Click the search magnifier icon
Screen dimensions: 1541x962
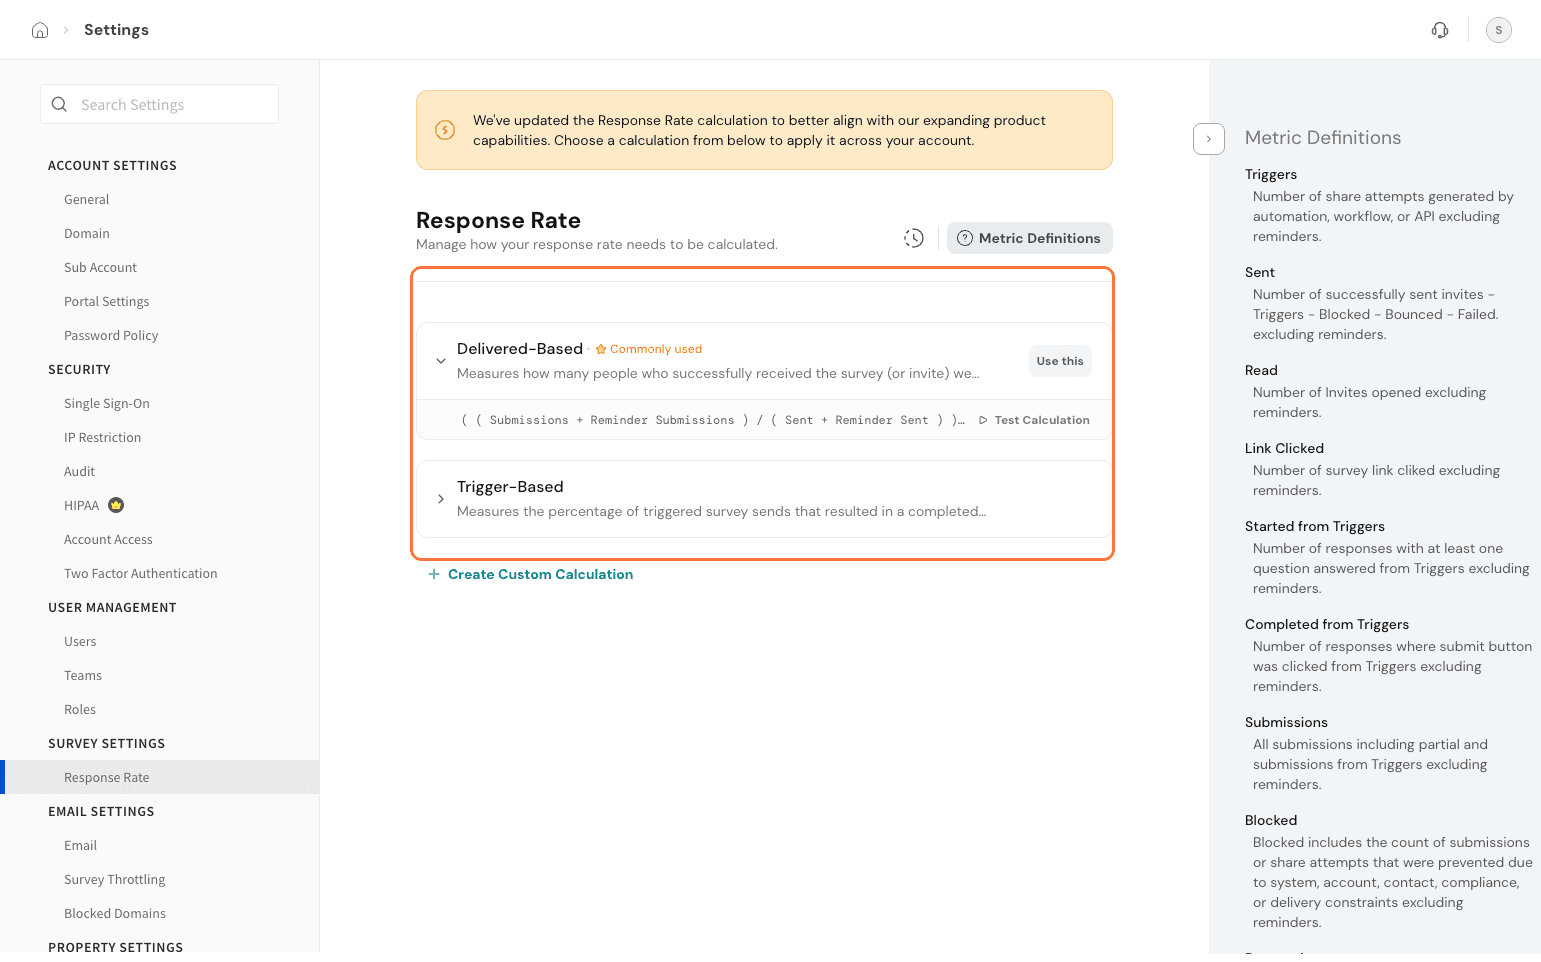(x=60, y=105)
